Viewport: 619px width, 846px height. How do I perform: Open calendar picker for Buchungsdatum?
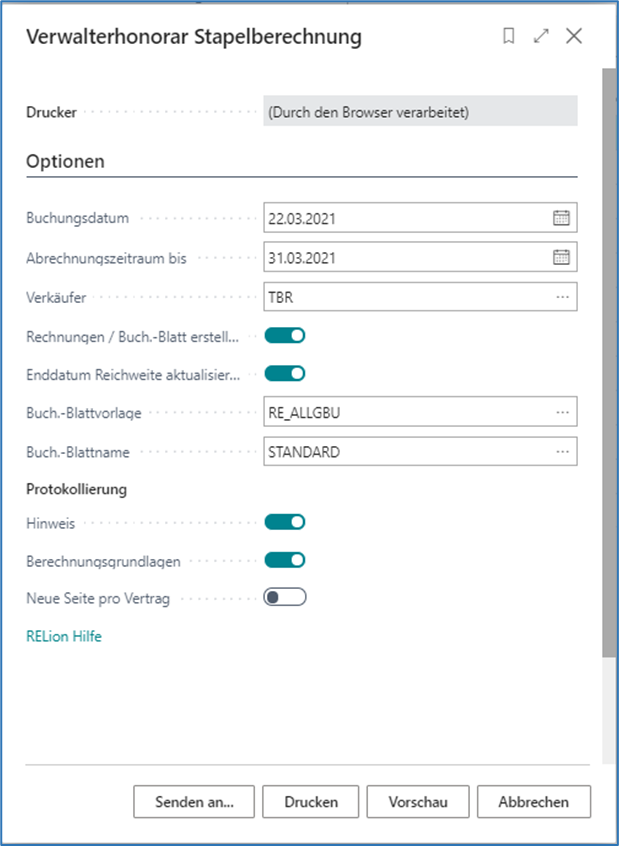[561, 218]
